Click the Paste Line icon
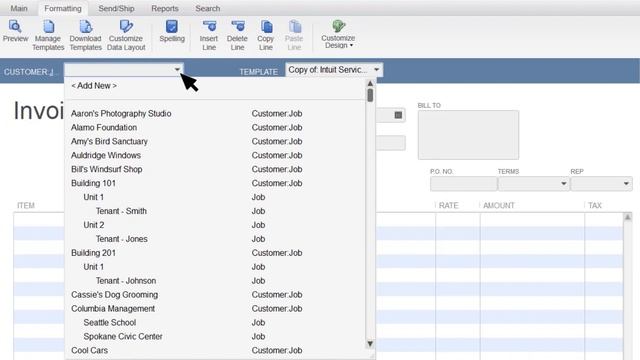Screen dimensions: 640x360 (x=294, y=27)
